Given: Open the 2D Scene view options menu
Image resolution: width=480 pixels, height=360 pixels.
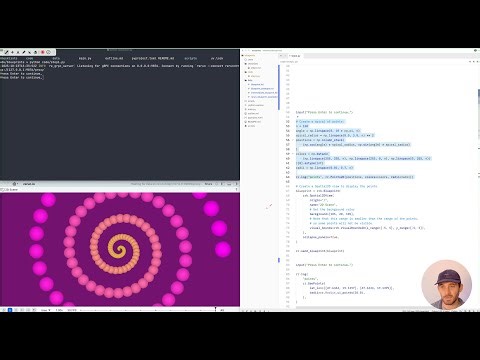Looking at the screenshot, I should 236,190.
